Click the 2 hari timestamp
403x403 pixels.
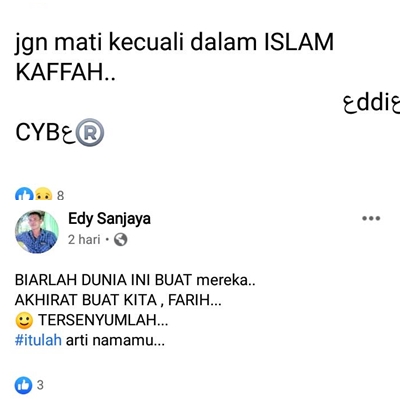pyautogui.click(x=84, y=239)
